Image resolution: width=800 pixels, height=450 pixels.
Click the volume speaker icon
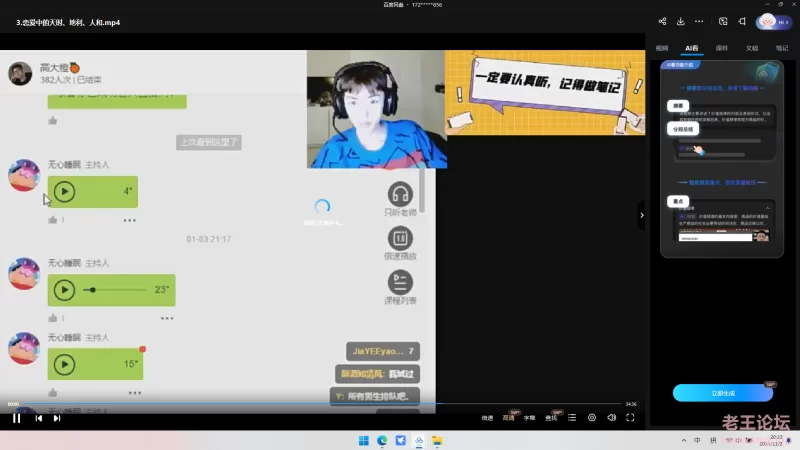tap(611, 418)
